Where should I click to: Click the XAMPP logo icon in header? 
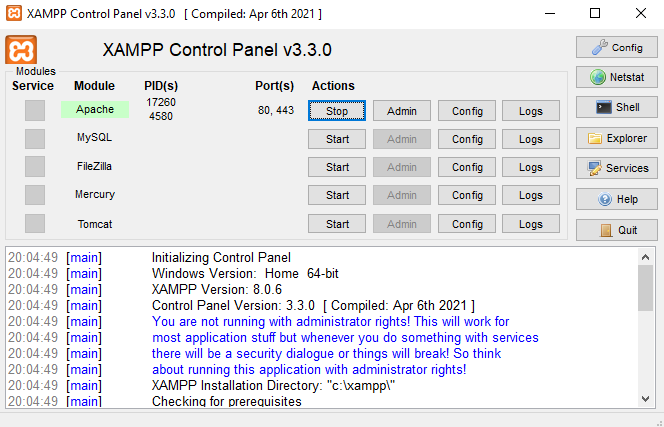tap(21, 50)
